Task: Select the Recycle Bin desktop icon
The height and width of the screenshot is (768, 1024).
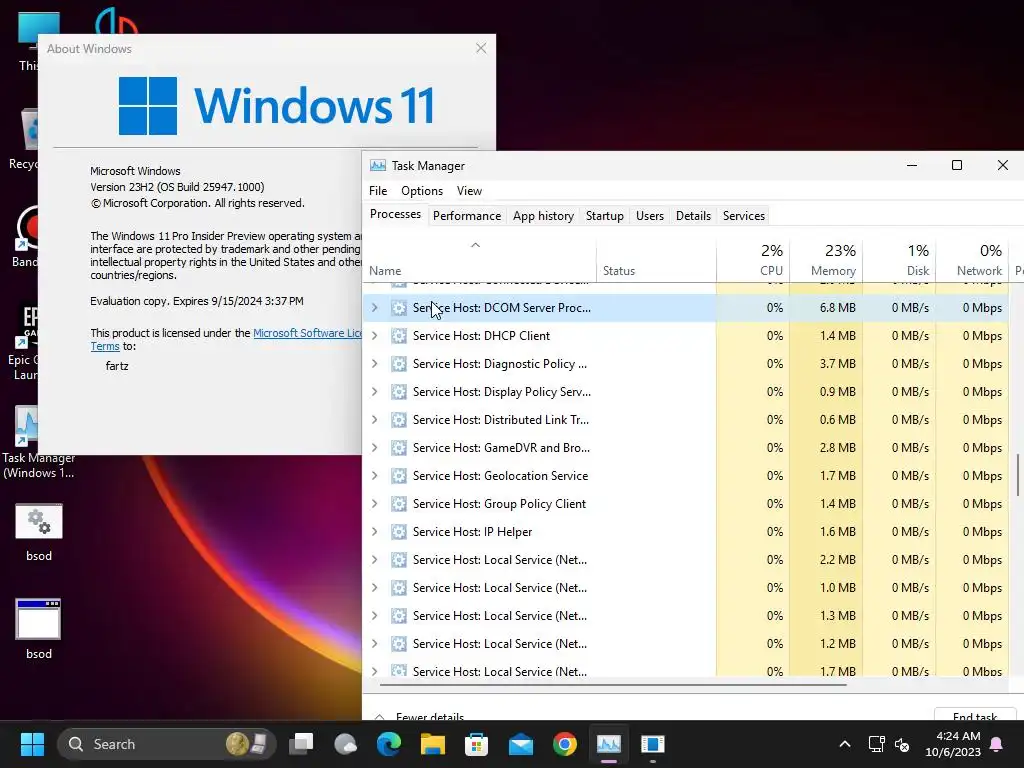Action: coord(23,139)
